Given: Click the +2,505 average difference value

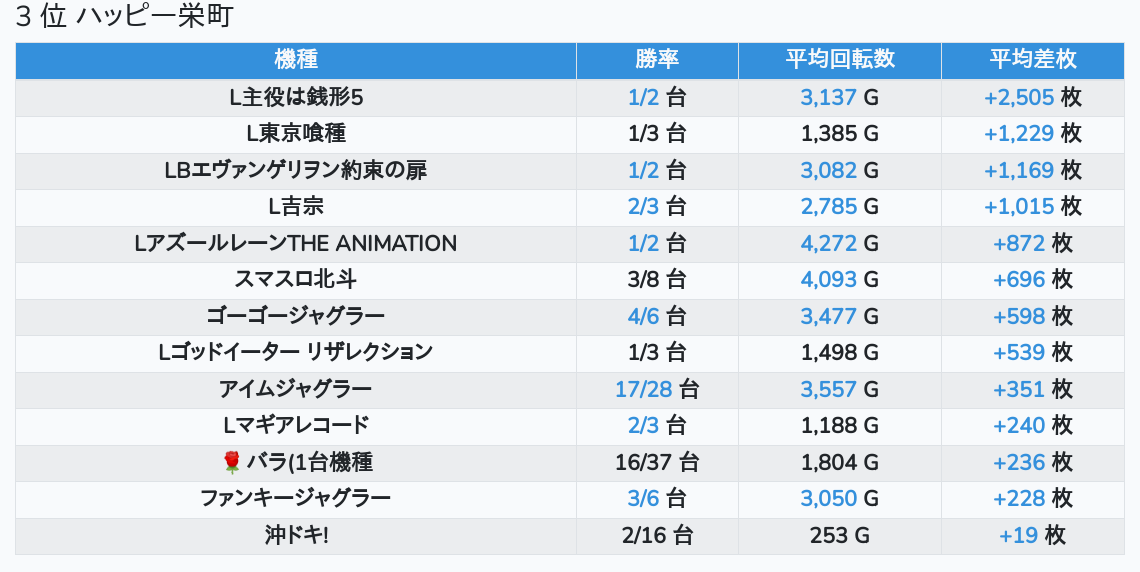Looking at the screenshot, I should pyautogui.click(x=1018, y=98).
